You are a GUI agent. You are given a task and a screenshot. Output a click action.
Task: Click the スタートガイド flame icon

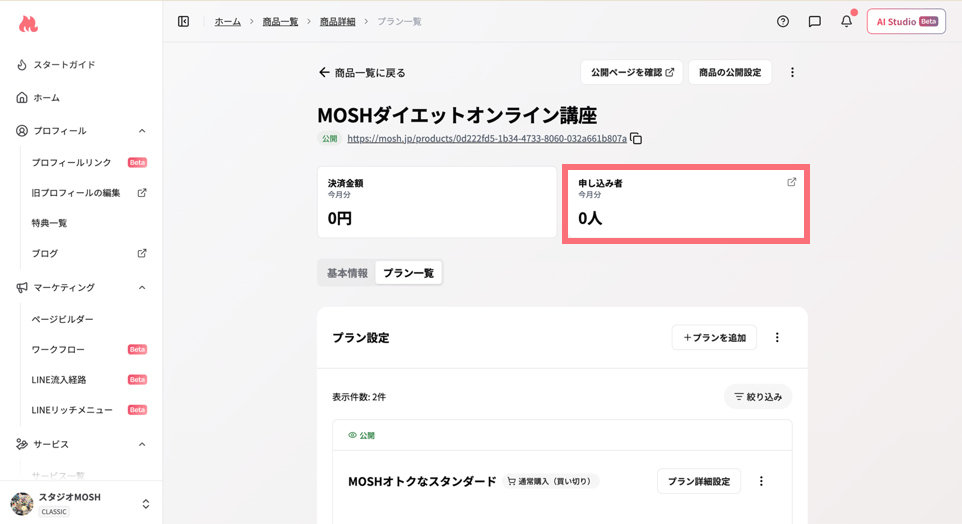pyautogui.click(x=22, y=64)
